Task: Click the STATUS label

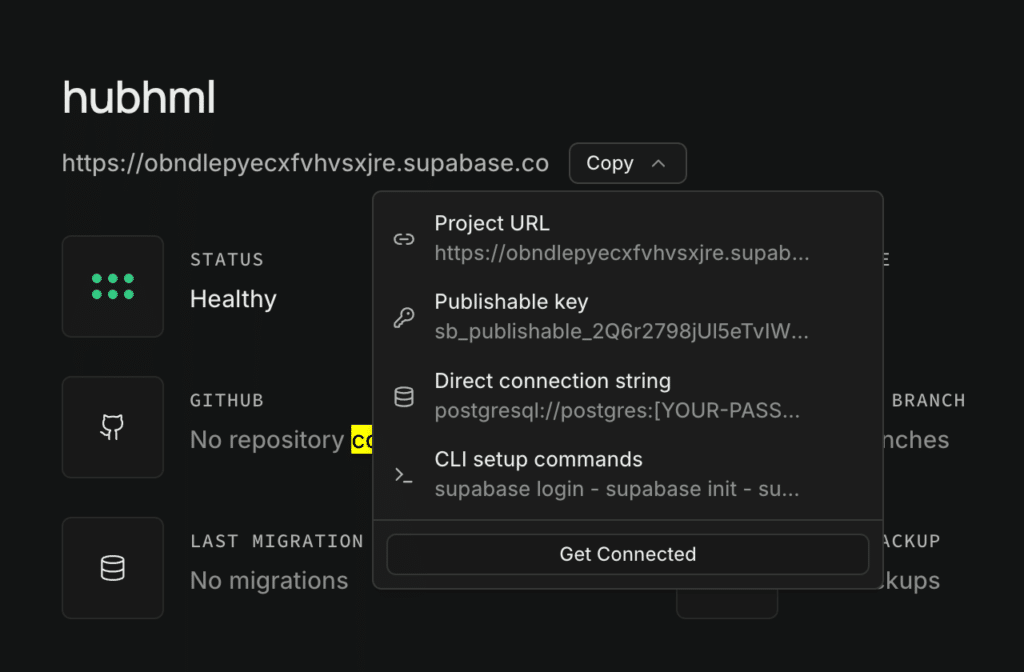Action: pyautogui.click(x=227, y=259)
